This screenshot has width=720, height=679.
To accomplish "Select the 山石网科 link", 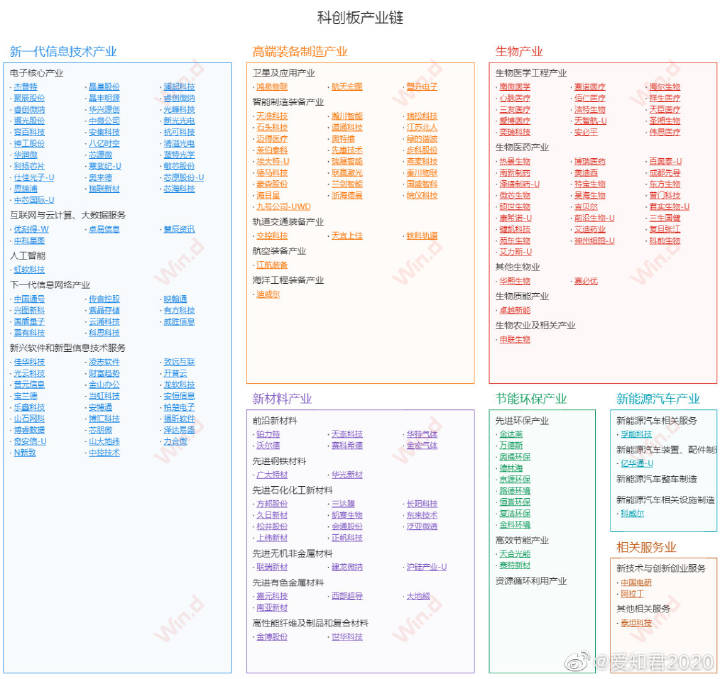I will pyautogui.click(x=29, y=419).
